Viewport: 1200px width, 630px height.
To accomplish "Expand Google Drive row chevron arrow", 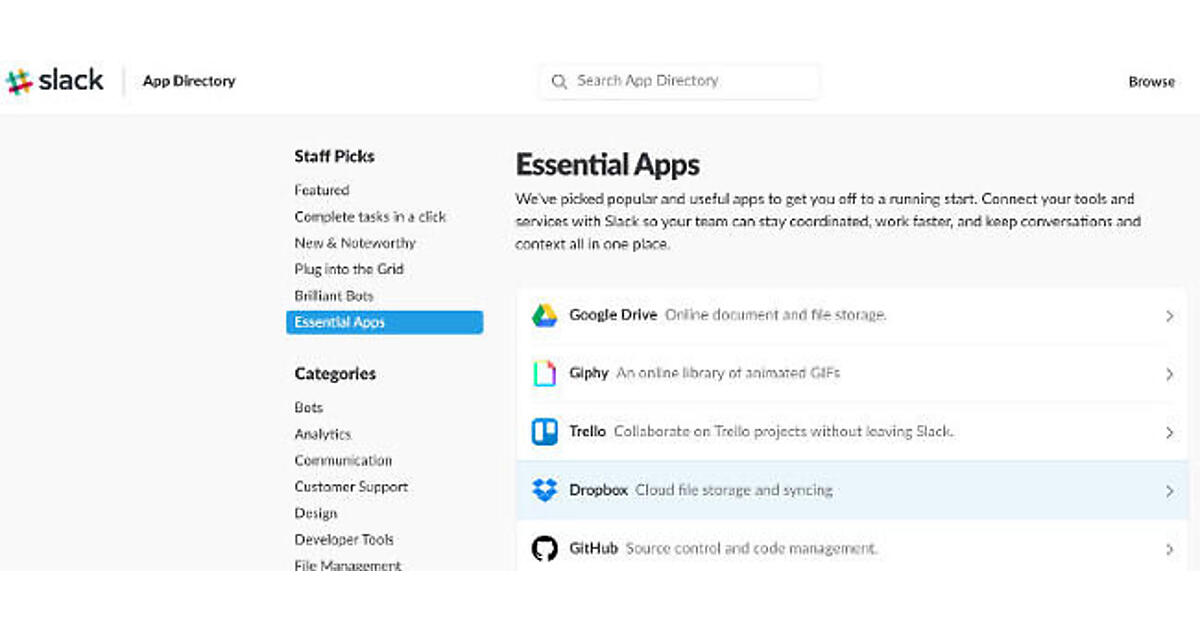I will click(1169, 316).
